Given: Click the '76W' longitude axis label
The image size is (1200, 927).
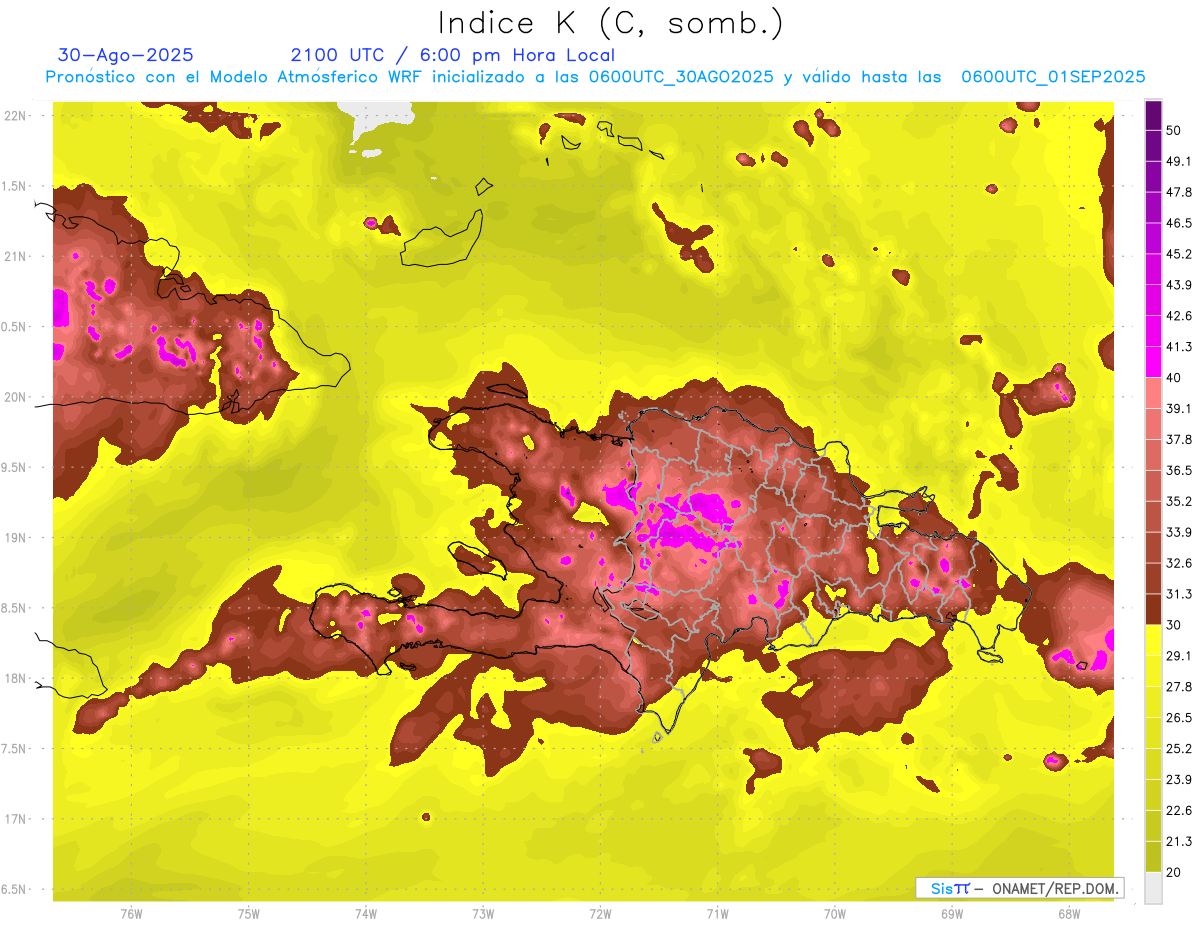Looking at the screenshot, I should (131, 914).
